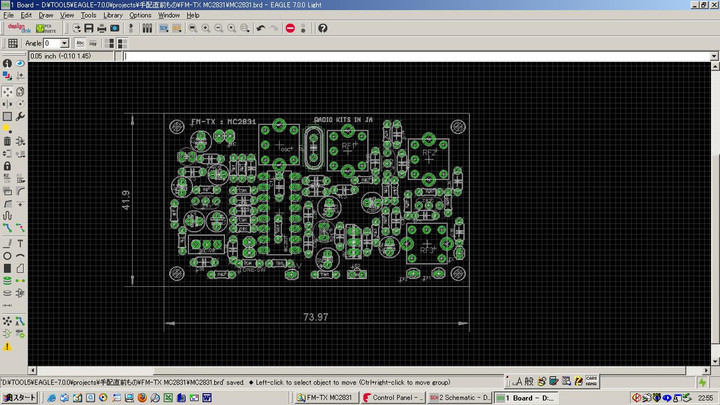The height and width of the screenshot is (405, 720).
Task: Click the red Stop command icon
Action: tap(290, 28)
